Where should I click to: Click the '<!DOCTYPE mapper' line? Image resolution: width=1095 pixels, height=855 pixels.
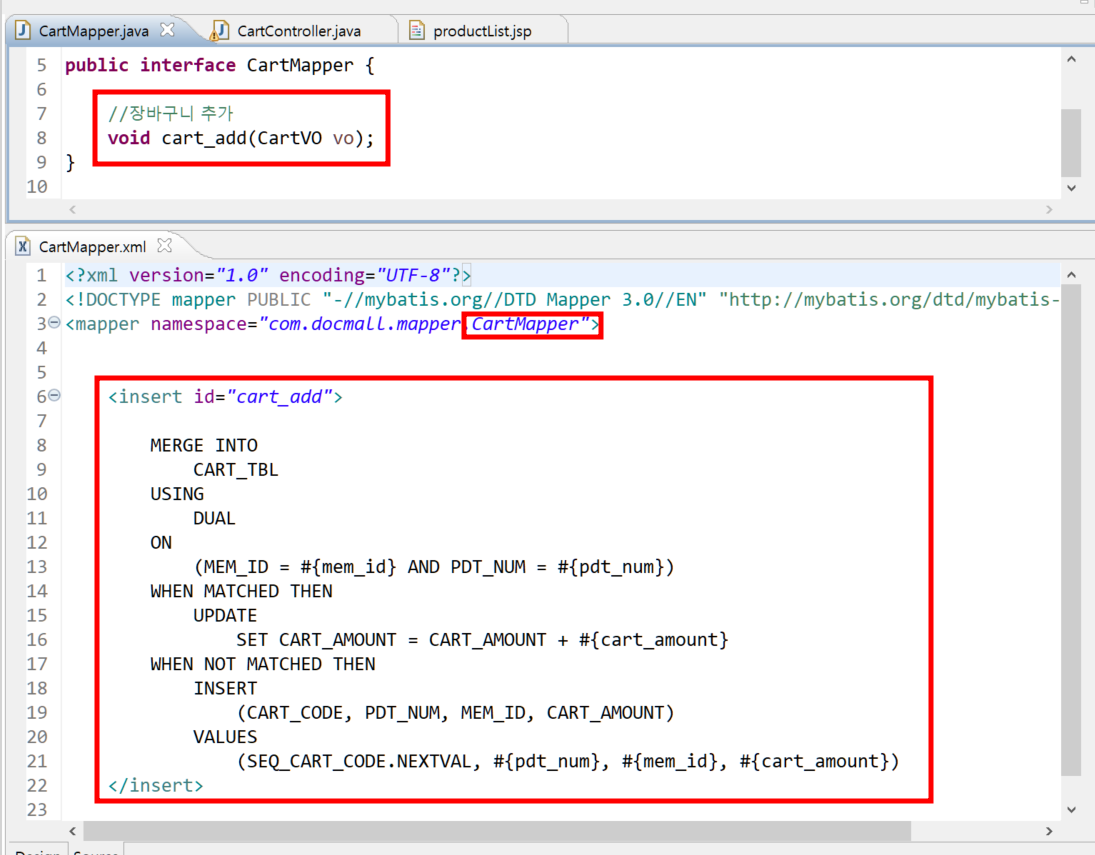point(562,300)
